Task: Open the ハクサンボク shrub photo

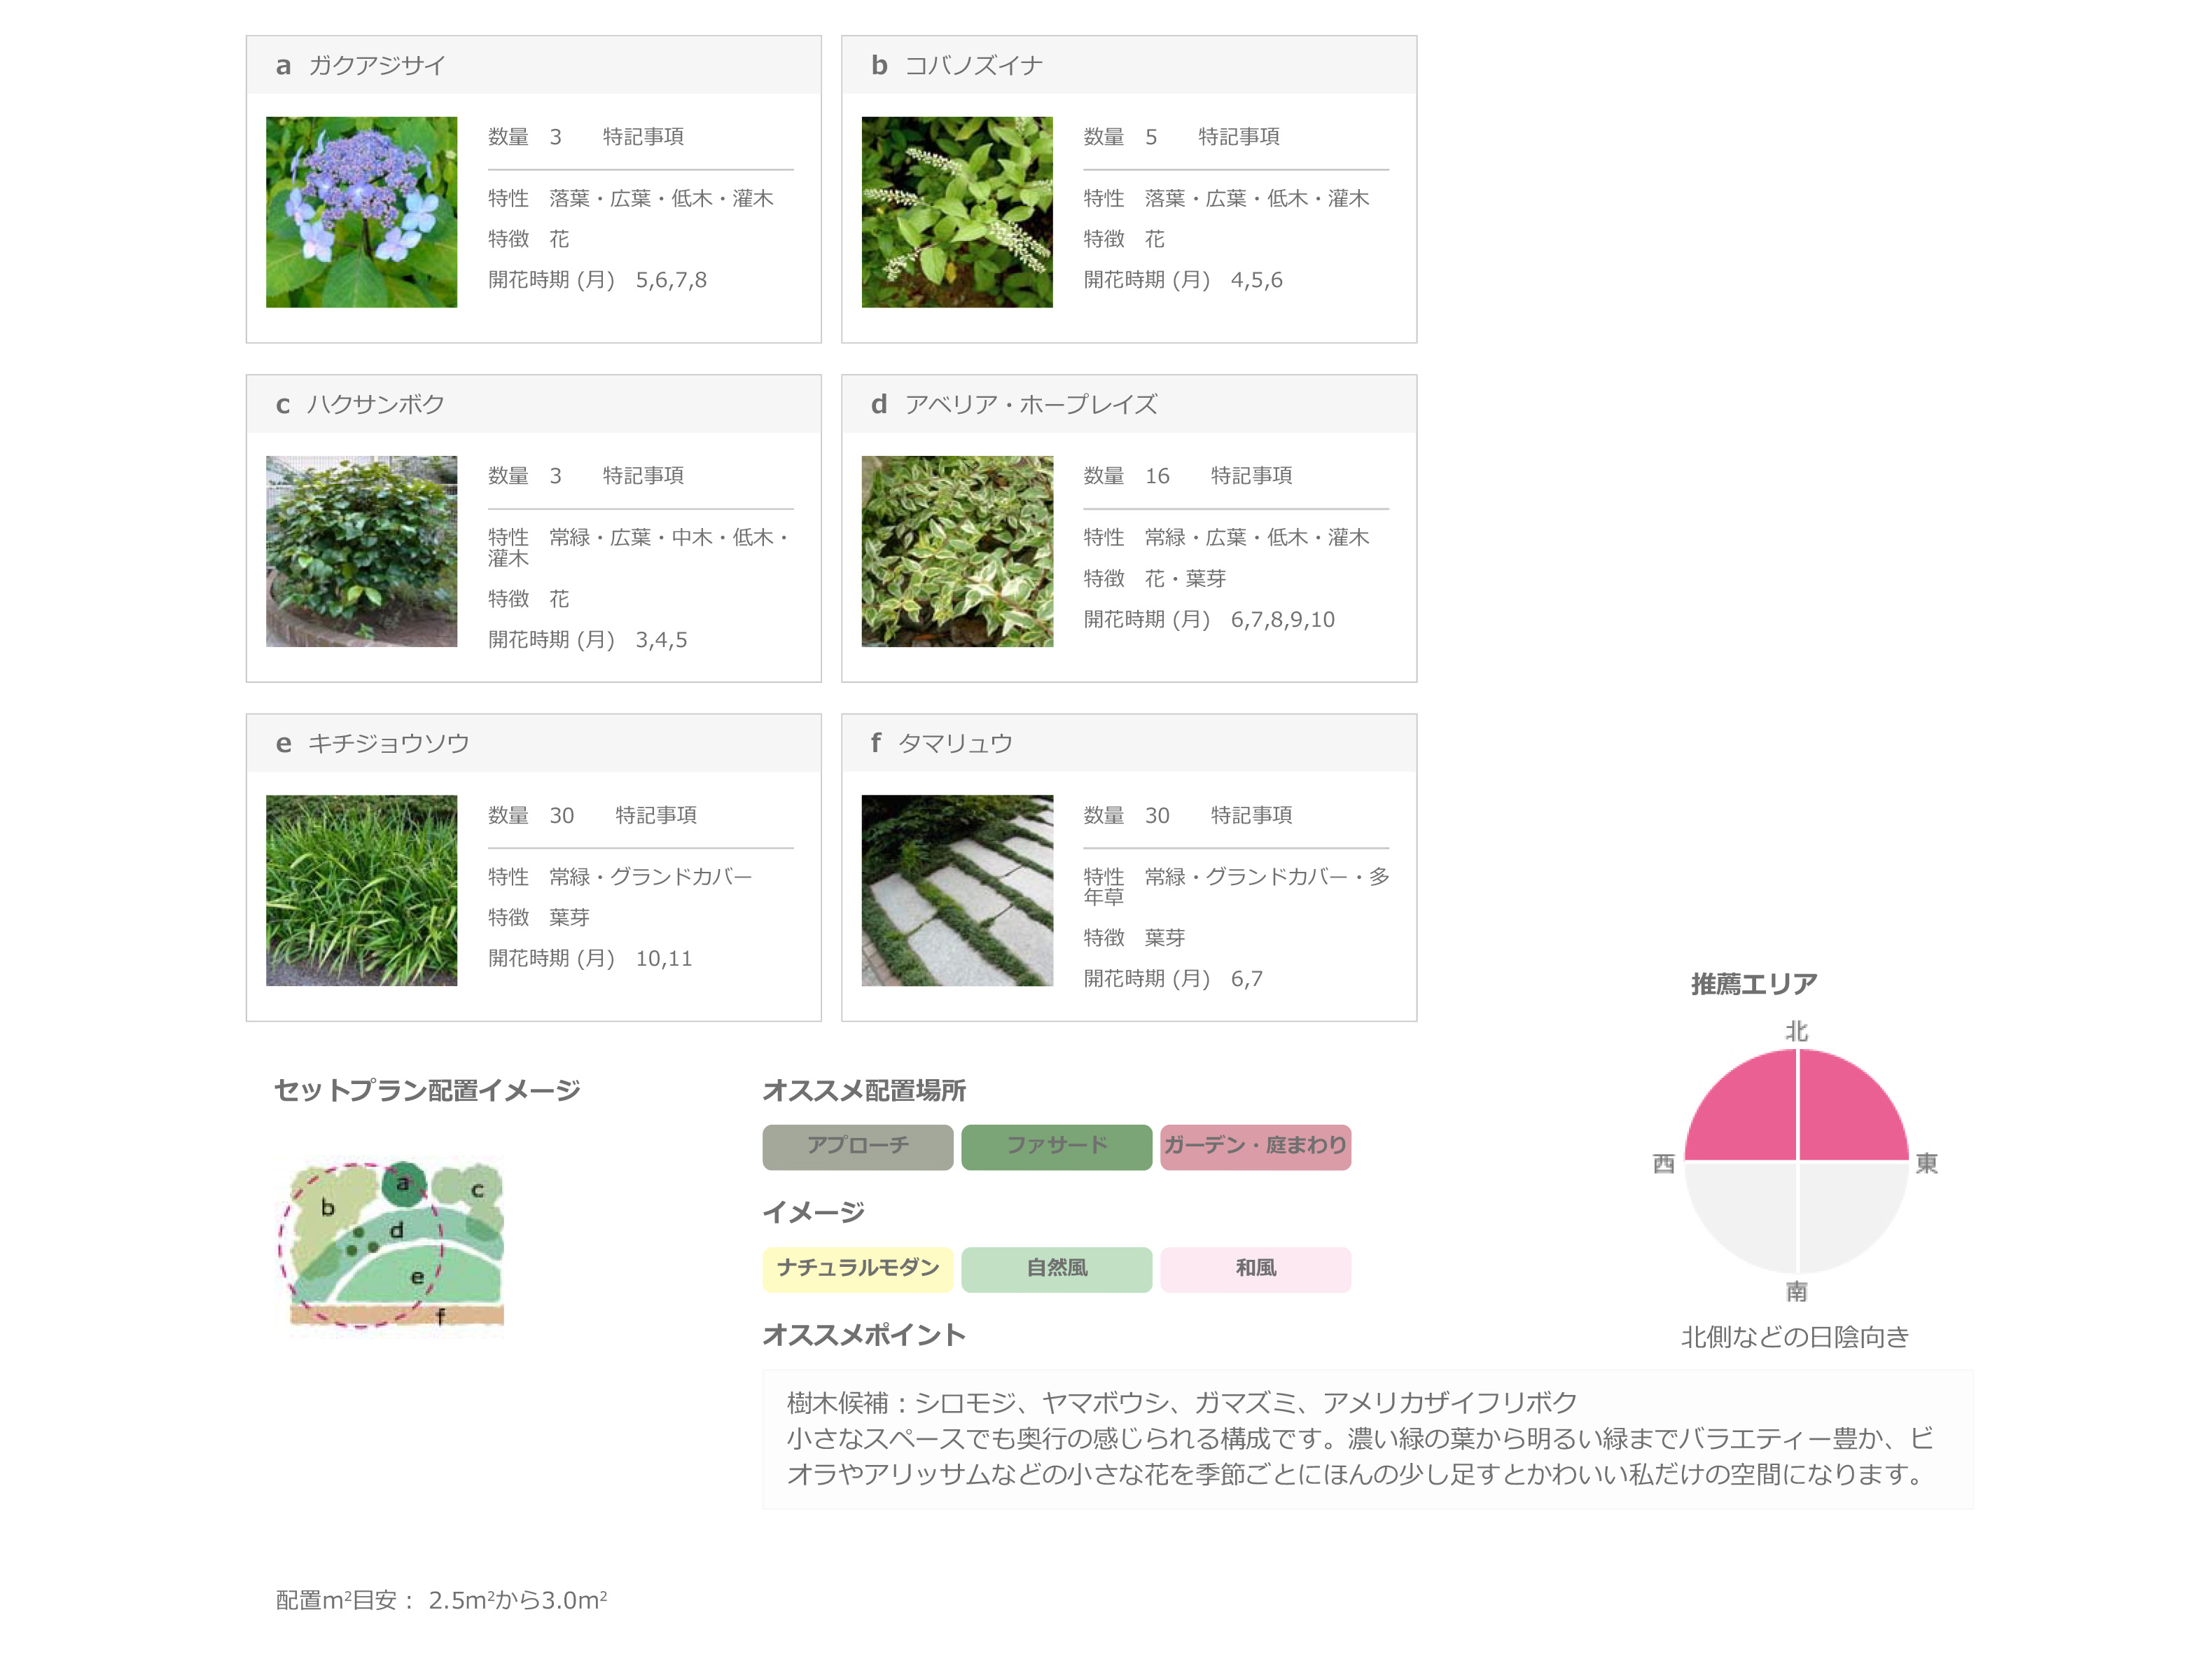Action: tap(361, 551)
